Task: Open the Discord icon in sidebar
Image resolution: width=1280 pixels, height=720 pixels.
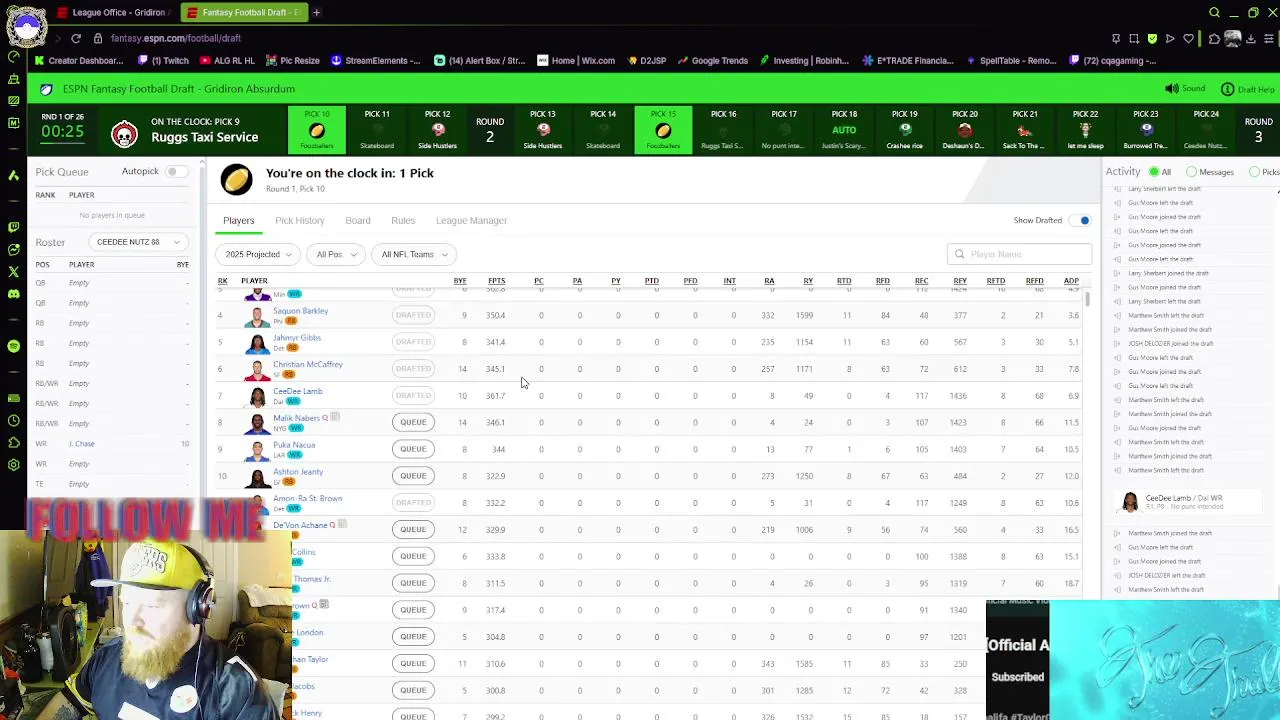Action: (13, 293)
